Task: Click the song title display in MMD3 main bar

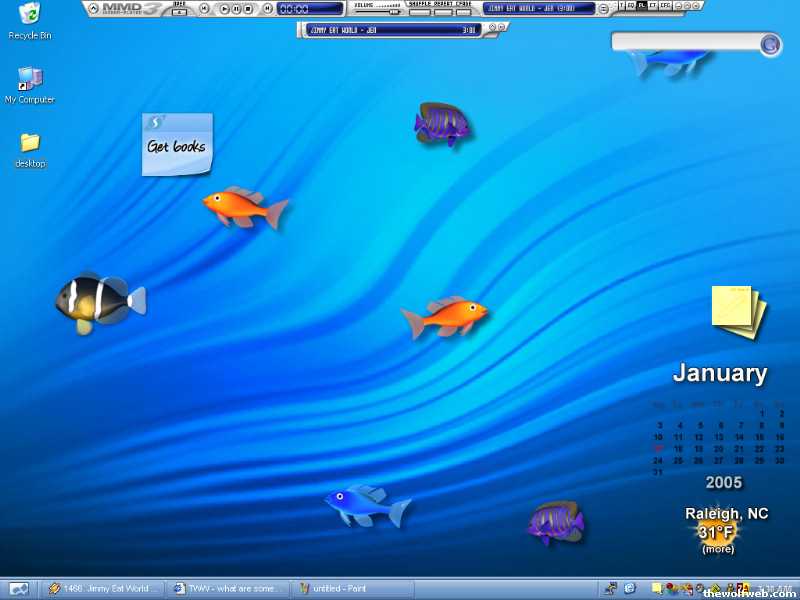Action: (539, 8)
